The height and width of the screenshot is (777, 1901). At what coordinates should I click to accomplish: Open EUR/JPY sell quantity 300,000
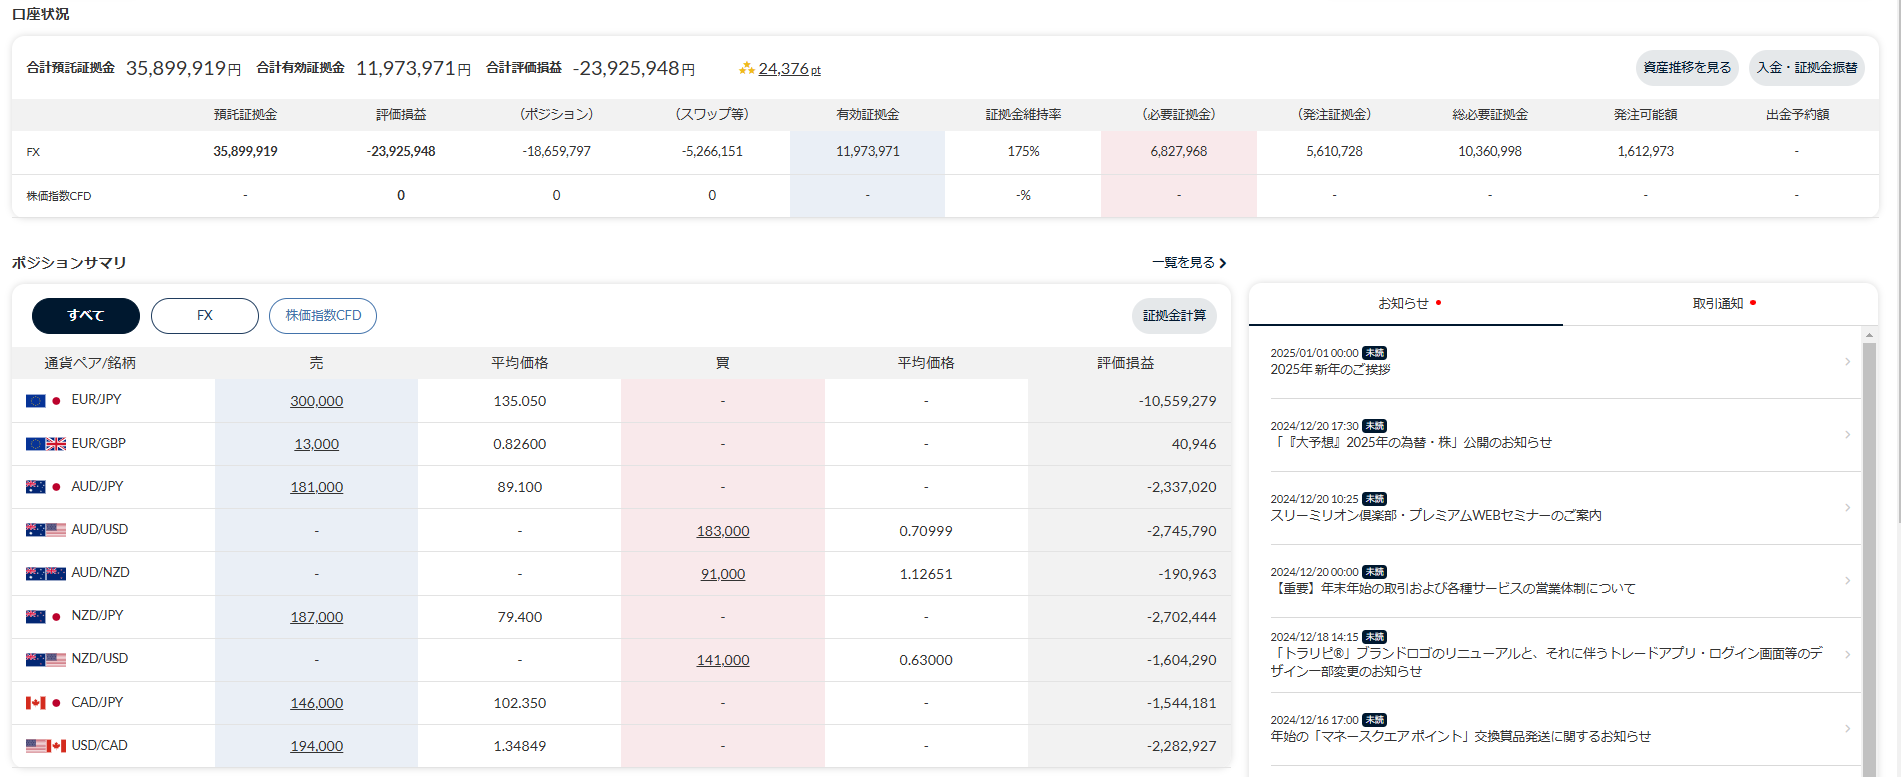coord(316,401)
